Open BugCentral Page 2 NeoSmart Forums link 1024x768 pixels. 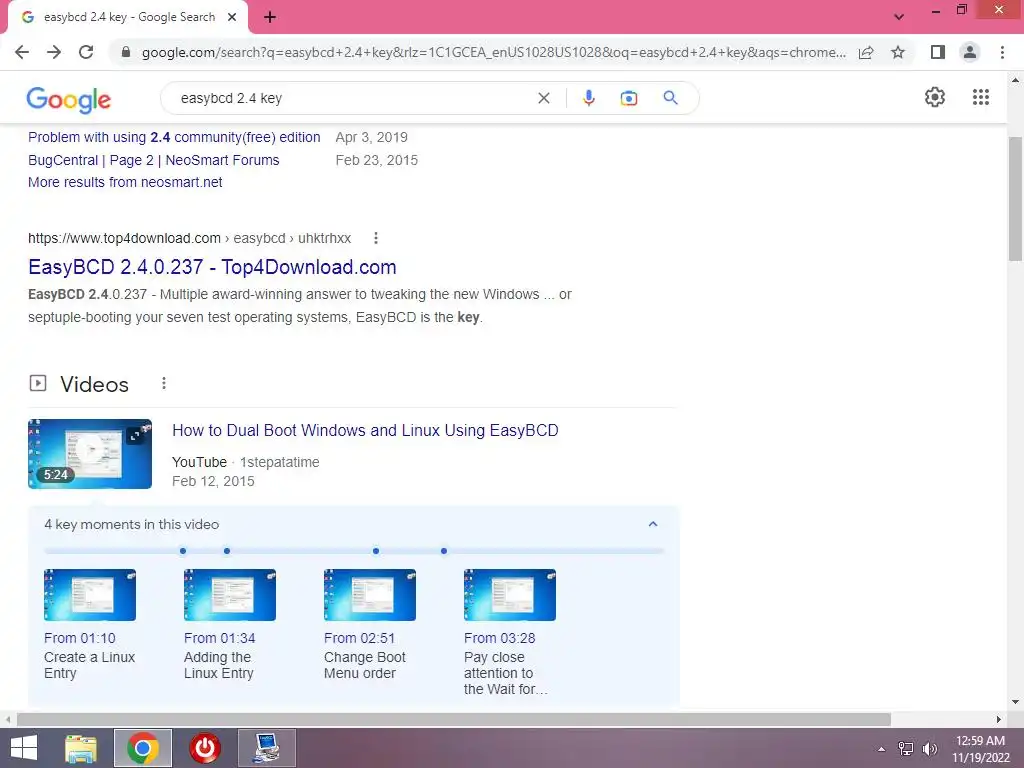153,160
